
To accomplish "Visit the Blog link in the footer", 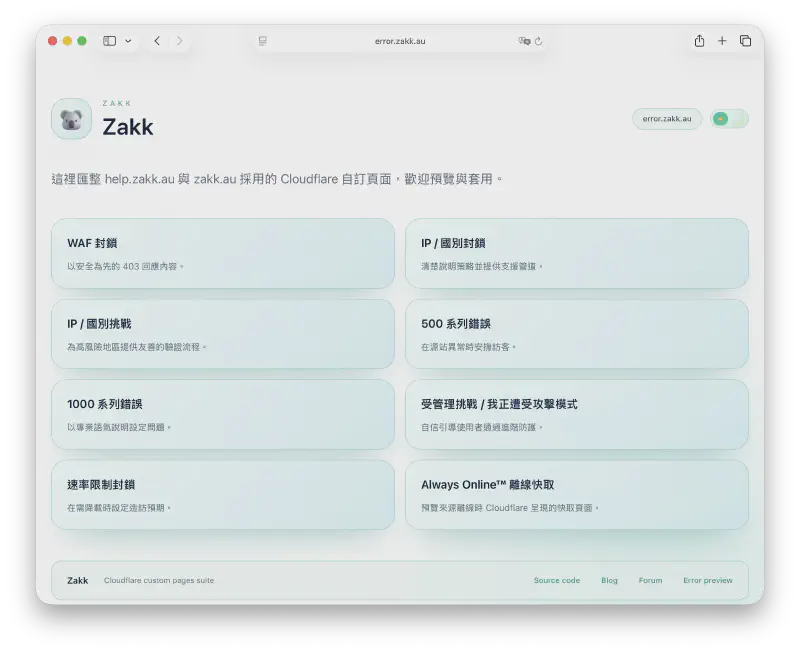I will 609,580.
